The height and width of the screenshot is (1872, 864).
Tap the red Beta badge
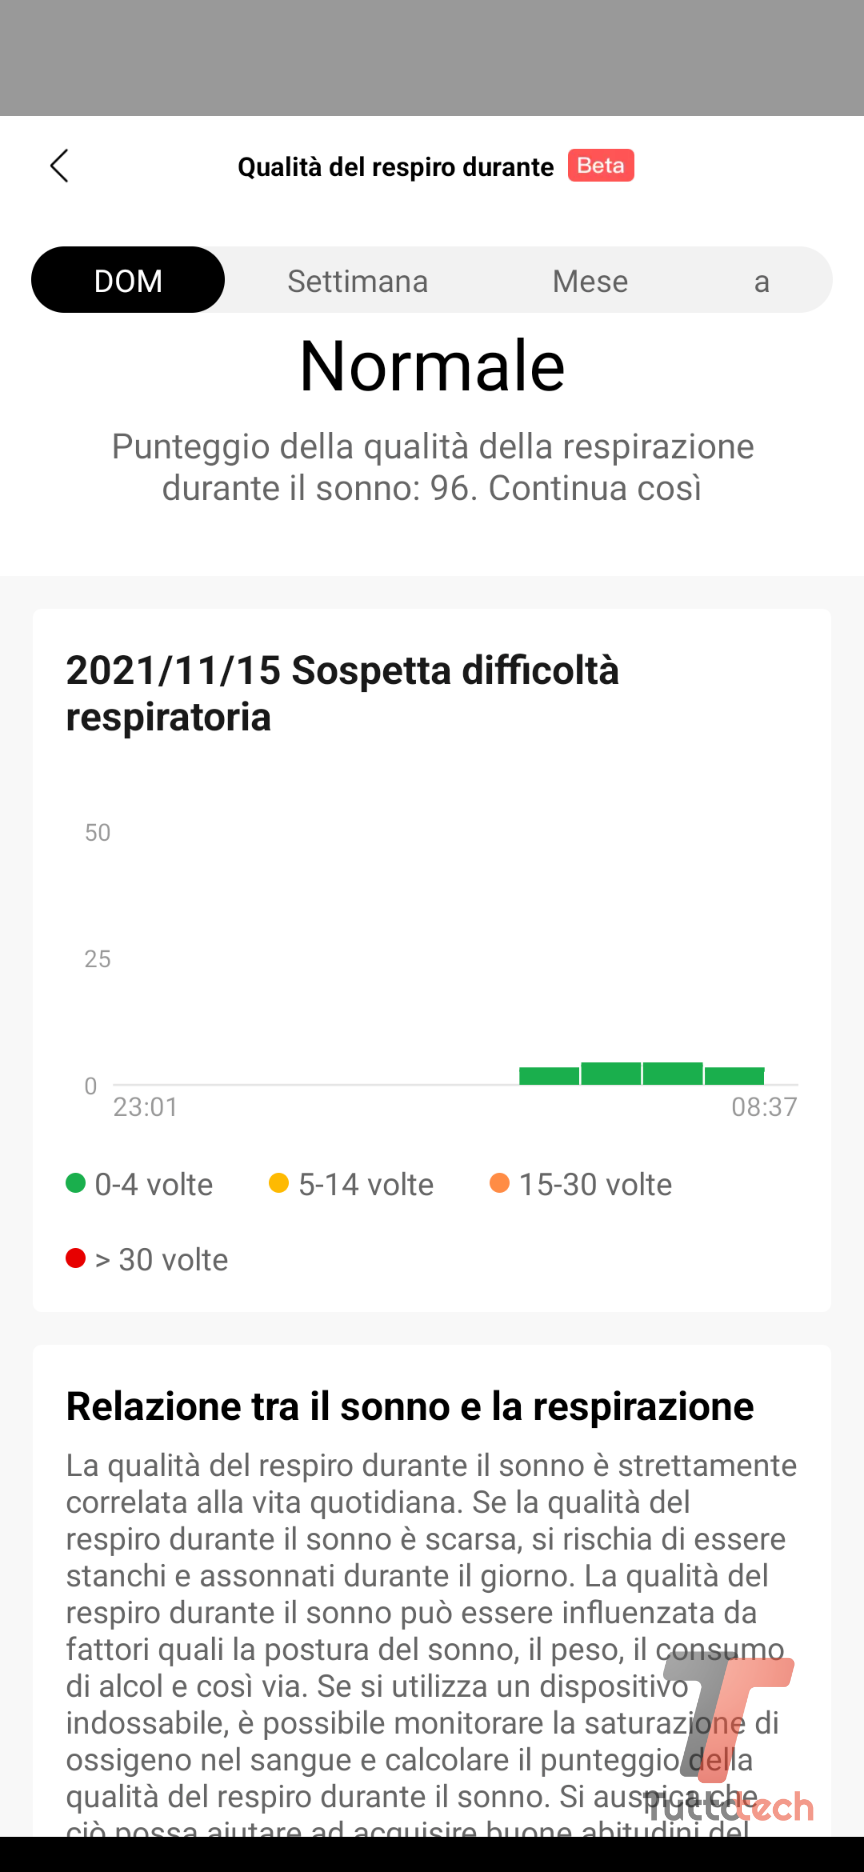pos(601,165)
